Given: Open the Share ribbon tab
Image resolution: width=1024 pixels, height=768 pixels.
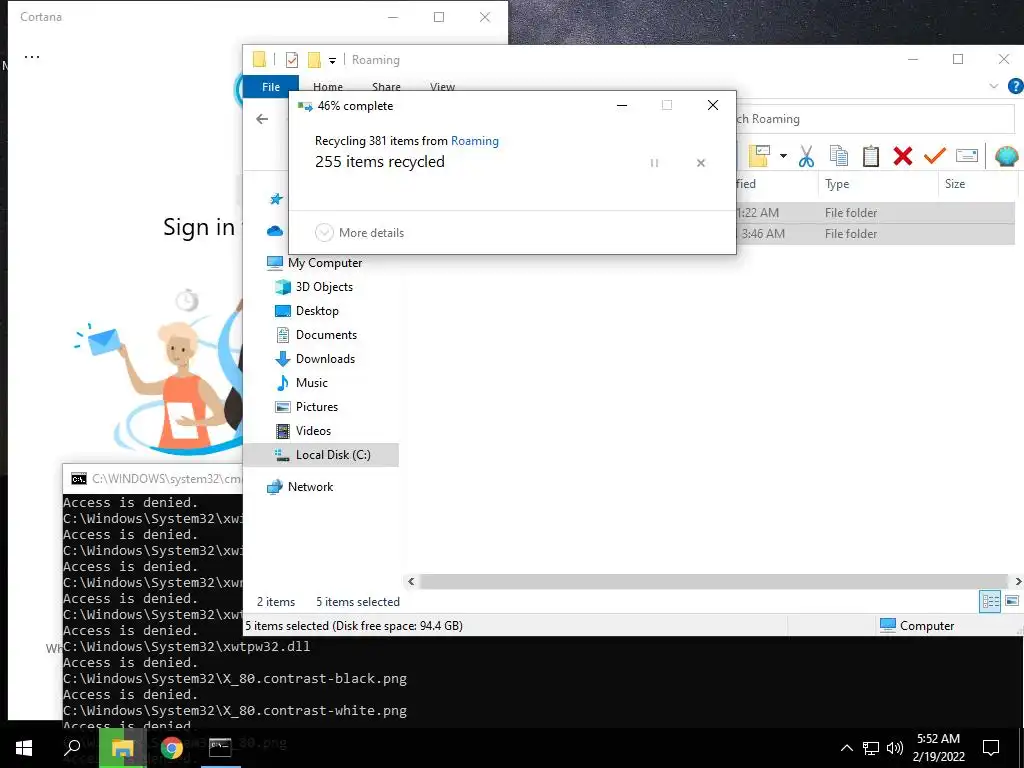Looking at the screenshot, I should (x=386, y=87).
